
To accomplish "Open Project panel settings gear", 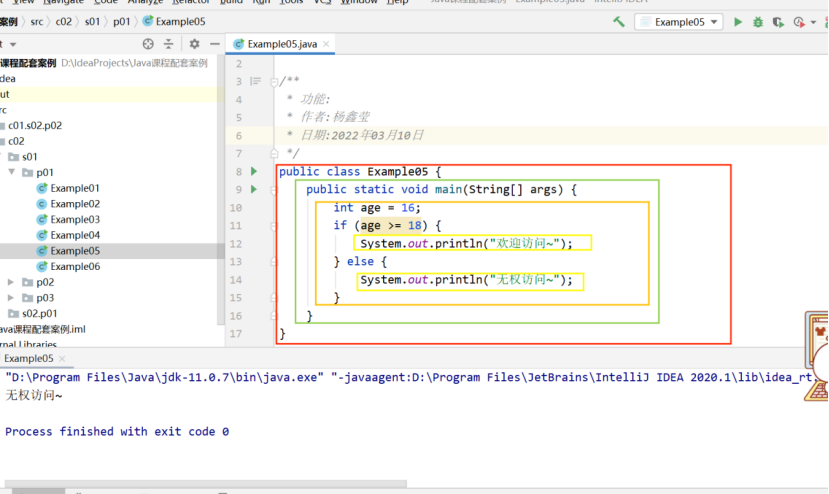I will click(x=195, y=44).
